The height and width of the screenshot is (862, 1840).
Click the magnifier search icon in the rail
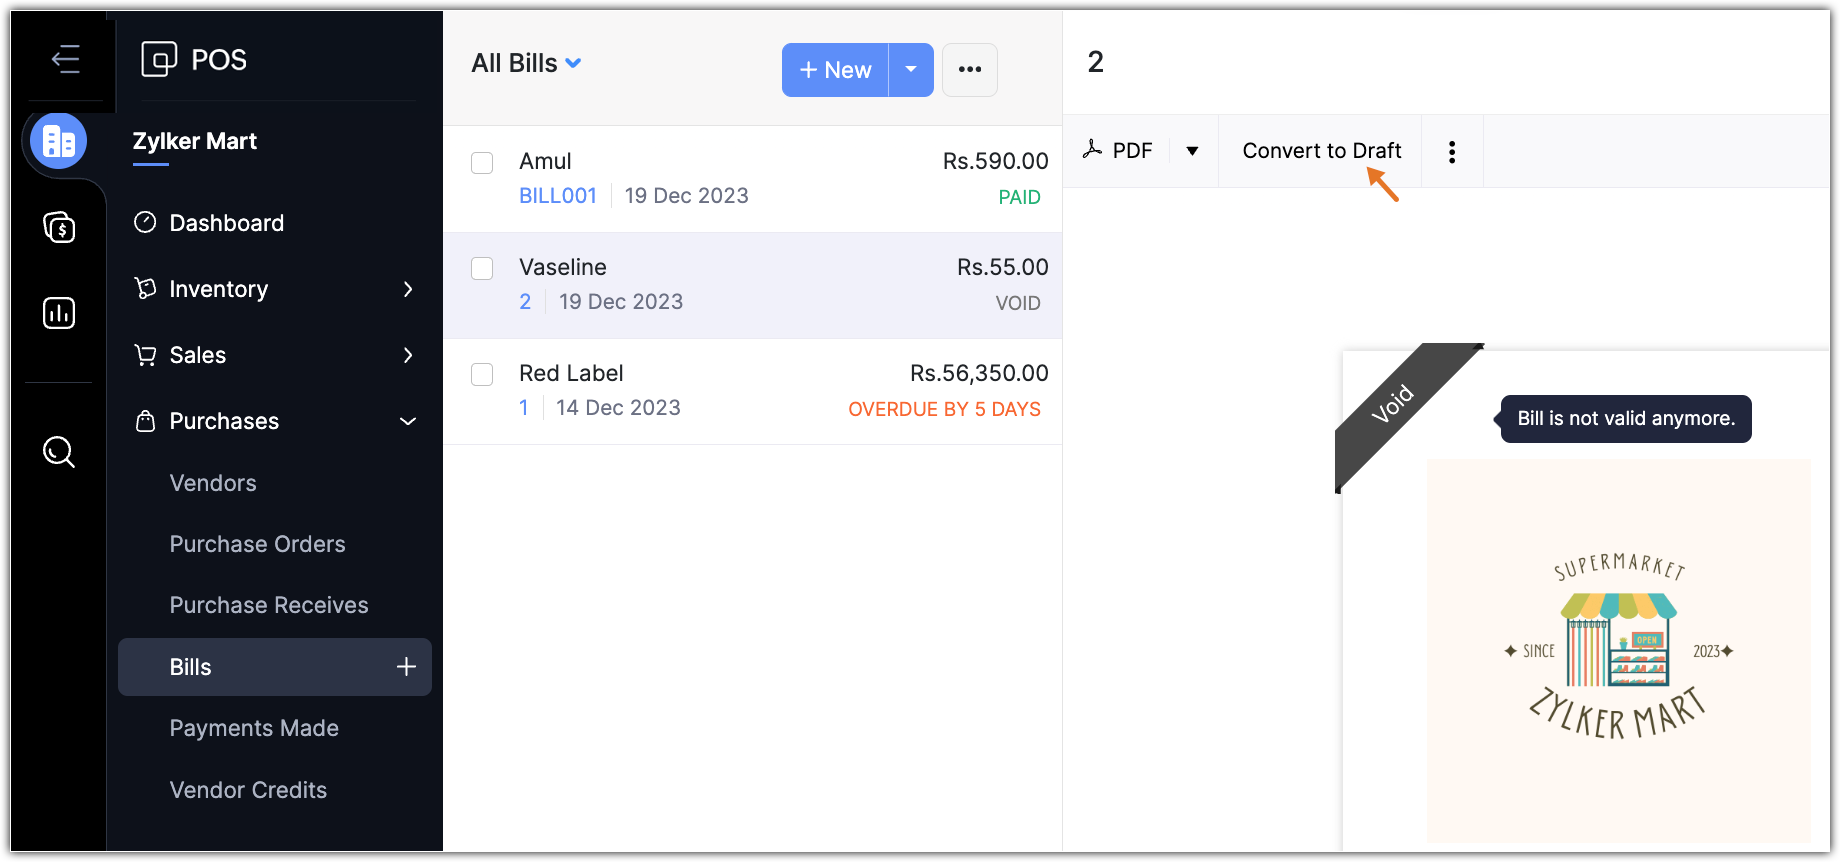tap(59, 452)
